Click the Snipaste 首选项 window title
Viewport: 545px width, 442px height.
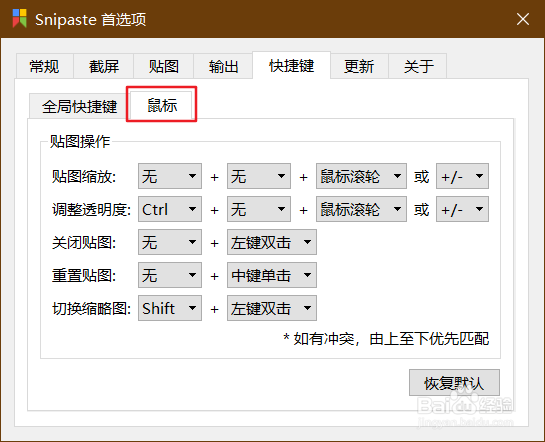90,19
